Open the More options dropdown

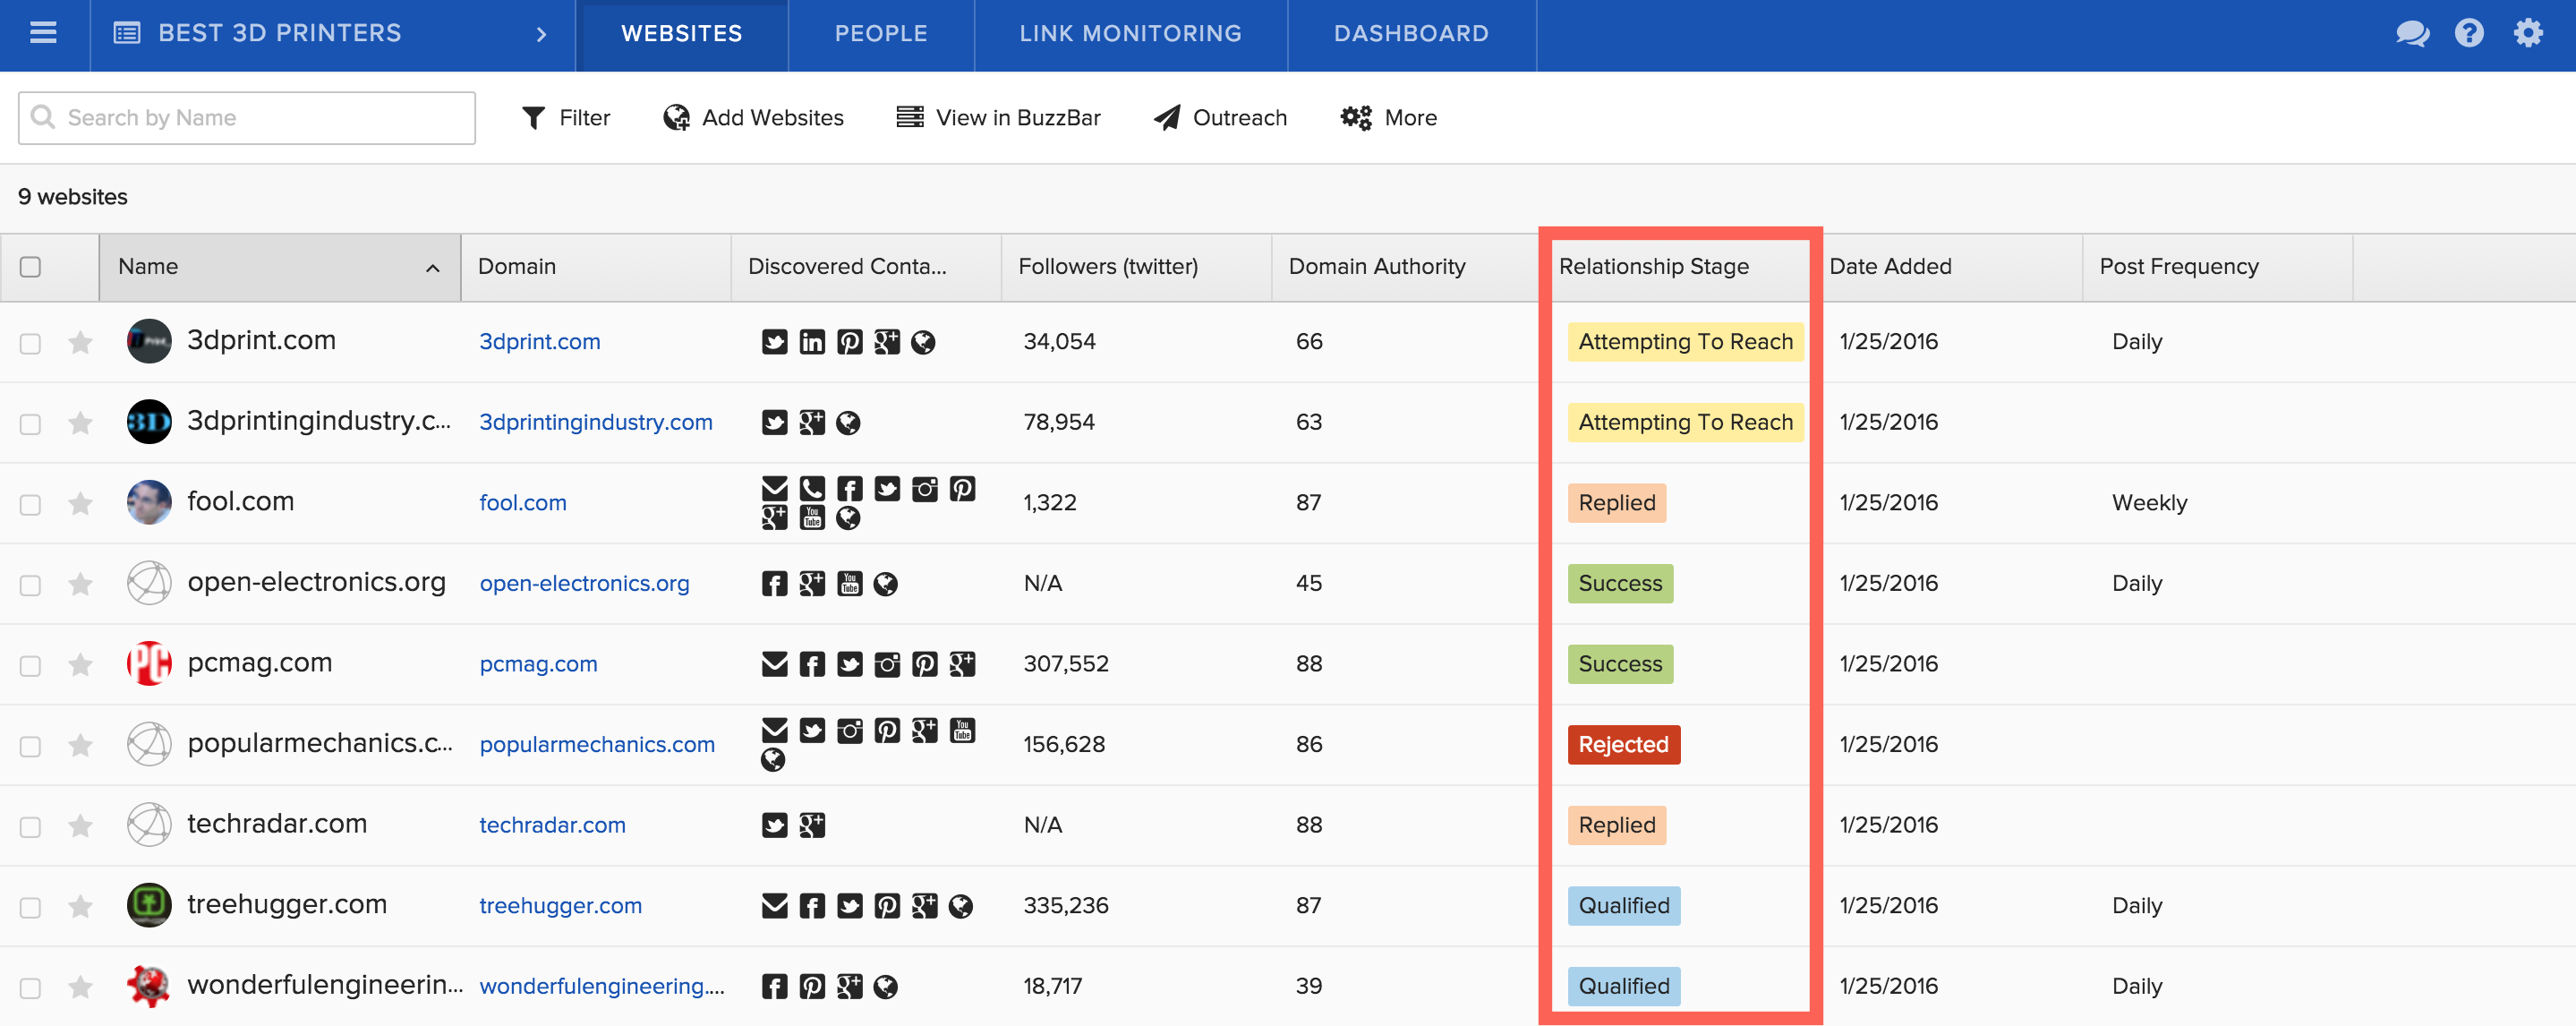[1388, 118]
